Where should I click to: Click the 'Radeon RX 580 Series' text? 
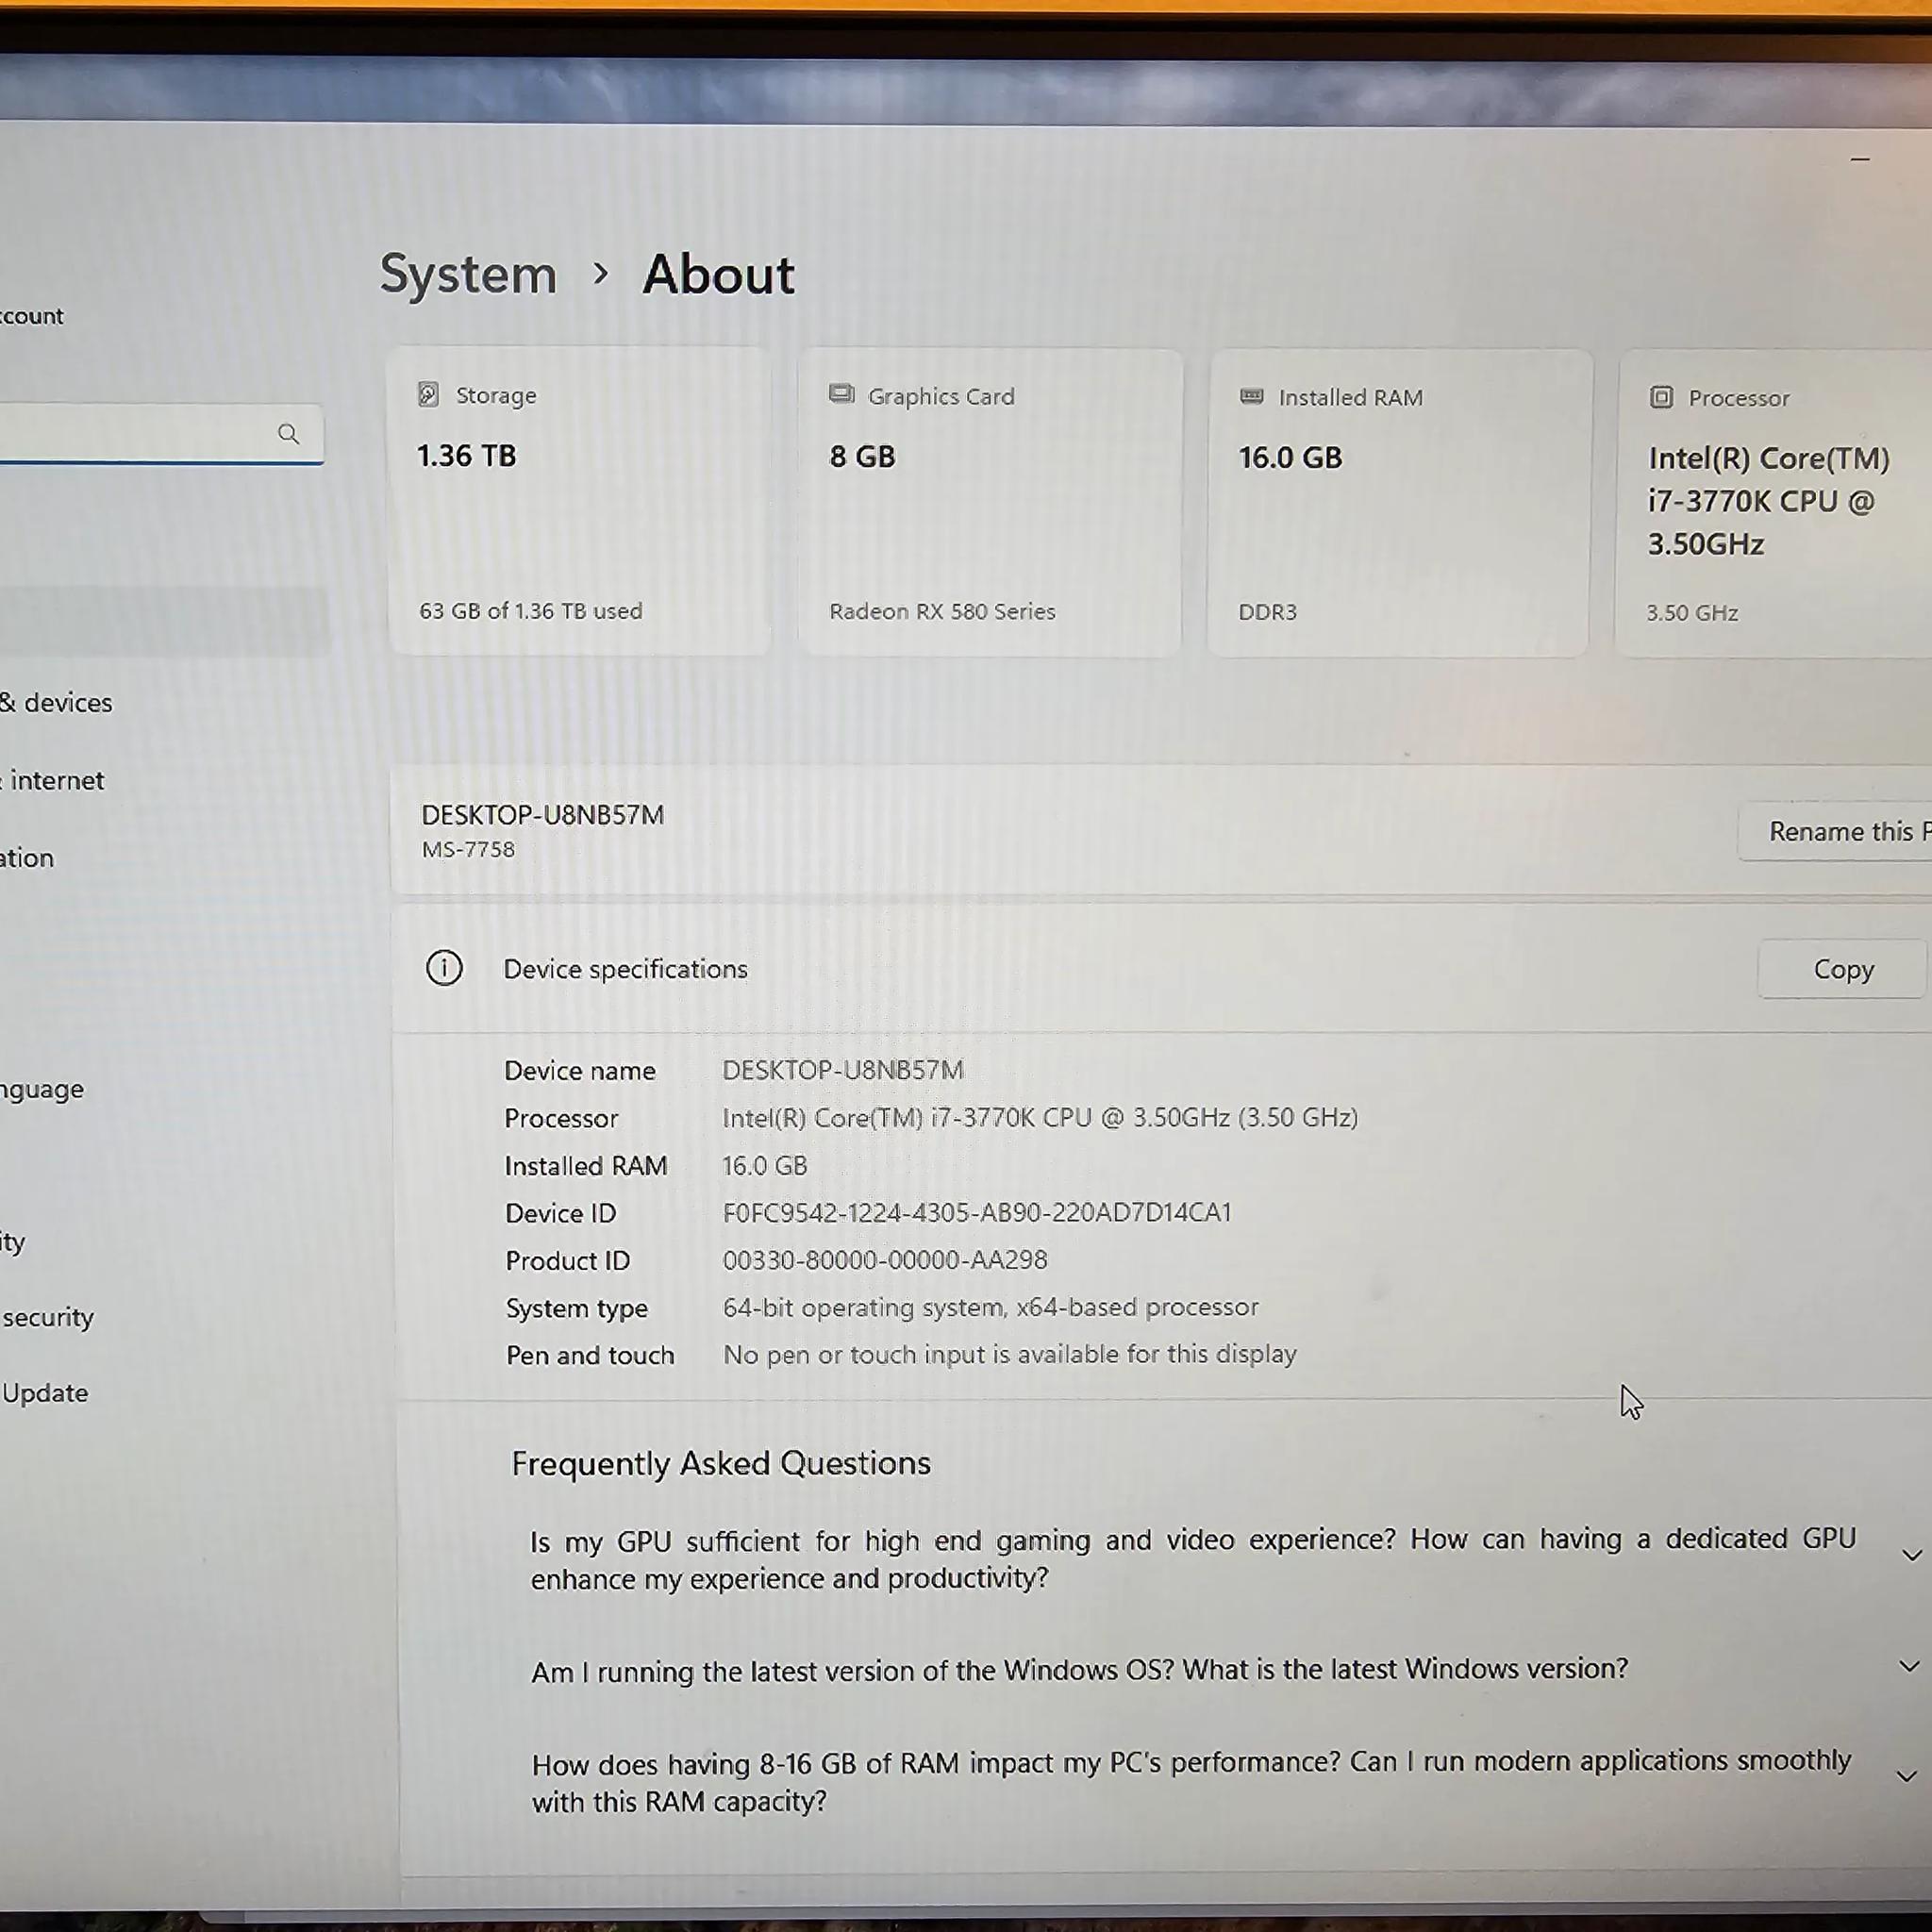pos(942,612)
